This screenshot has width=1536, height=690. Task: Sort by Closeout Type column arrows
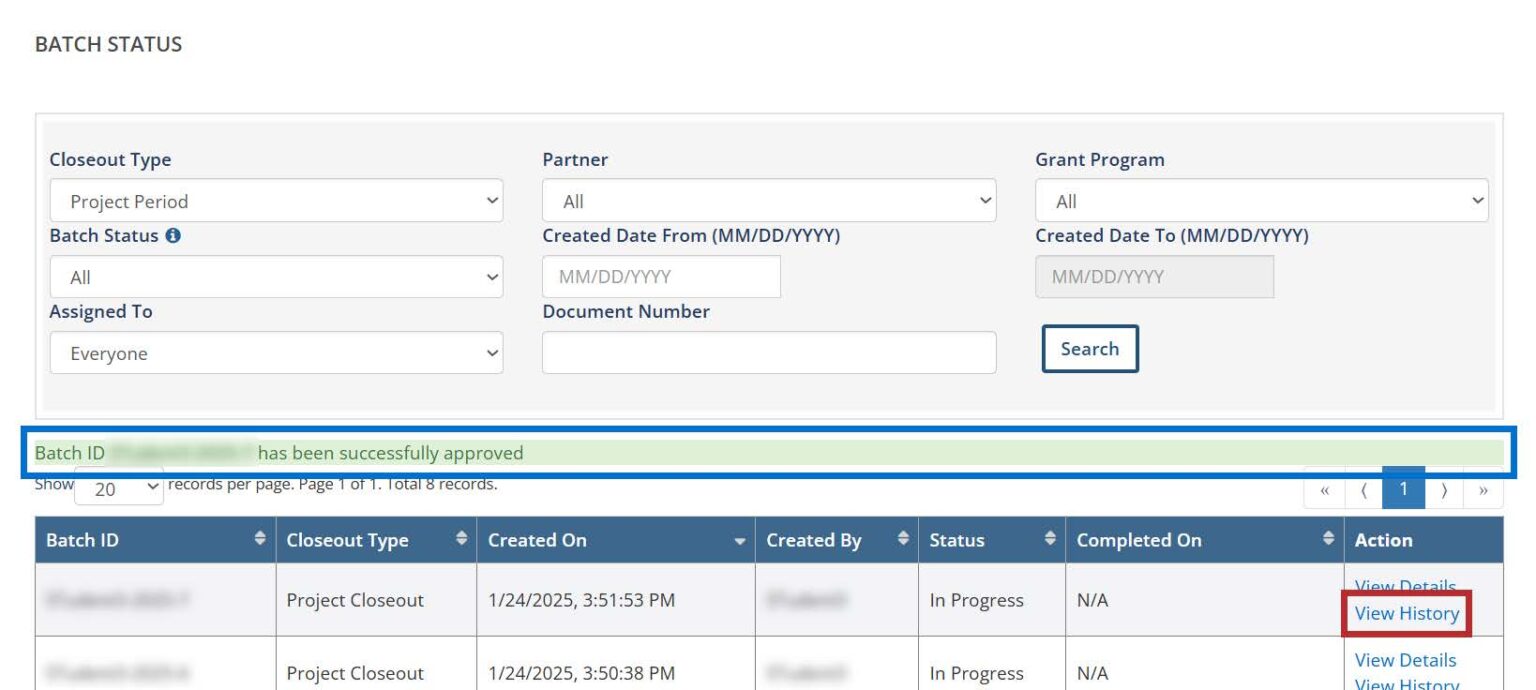pyautogui.click(x=461, y=540)
